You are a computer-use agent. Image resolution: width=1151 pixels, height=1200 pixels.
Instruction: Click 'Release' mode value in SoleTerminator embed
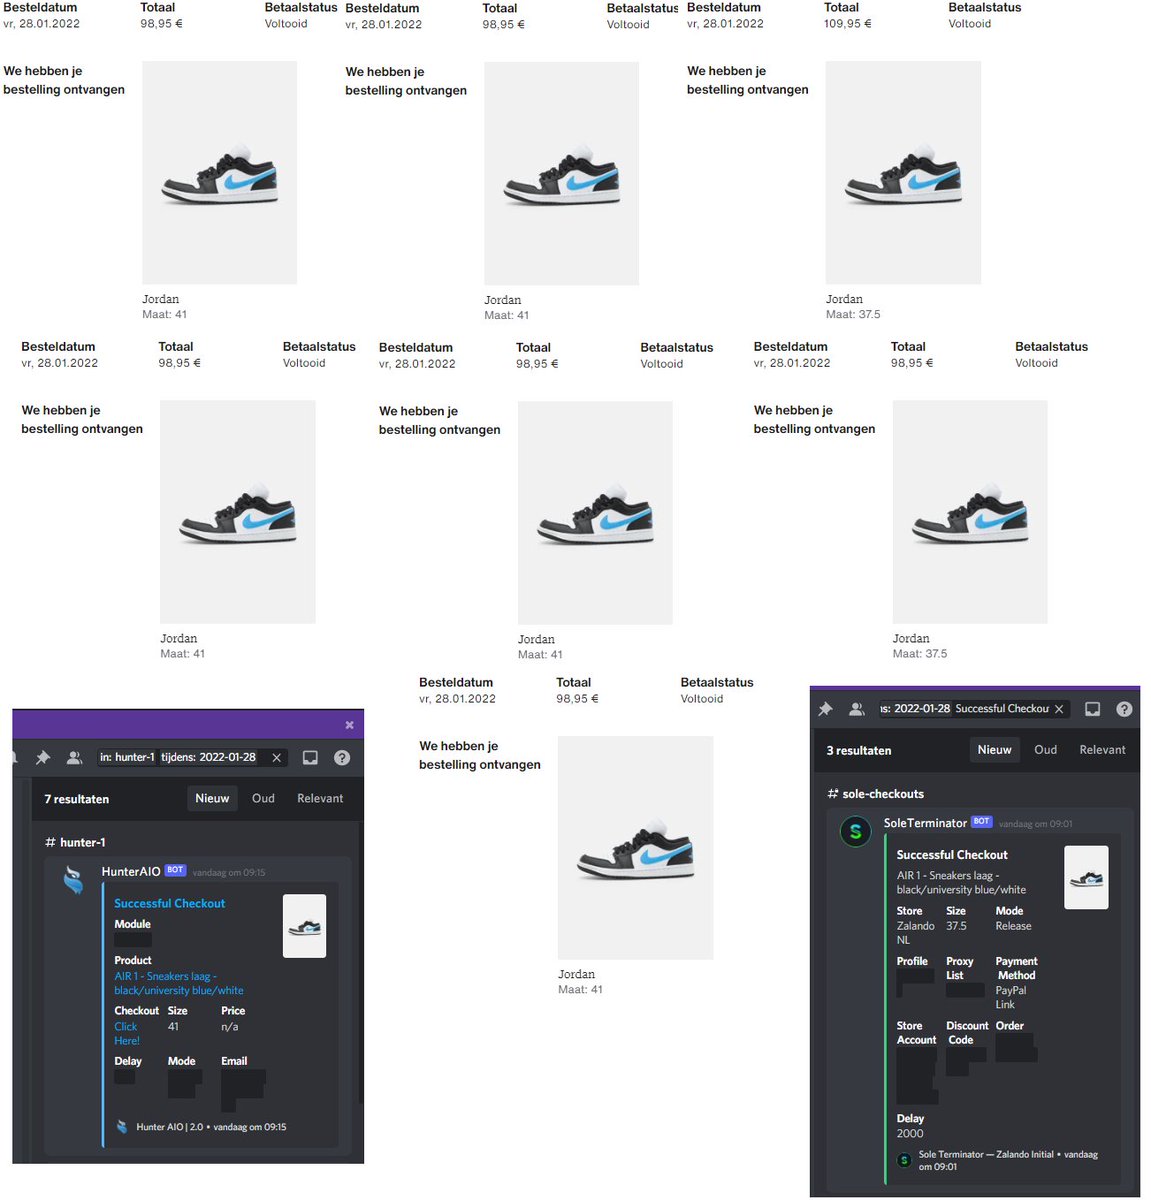point(1013,926)
